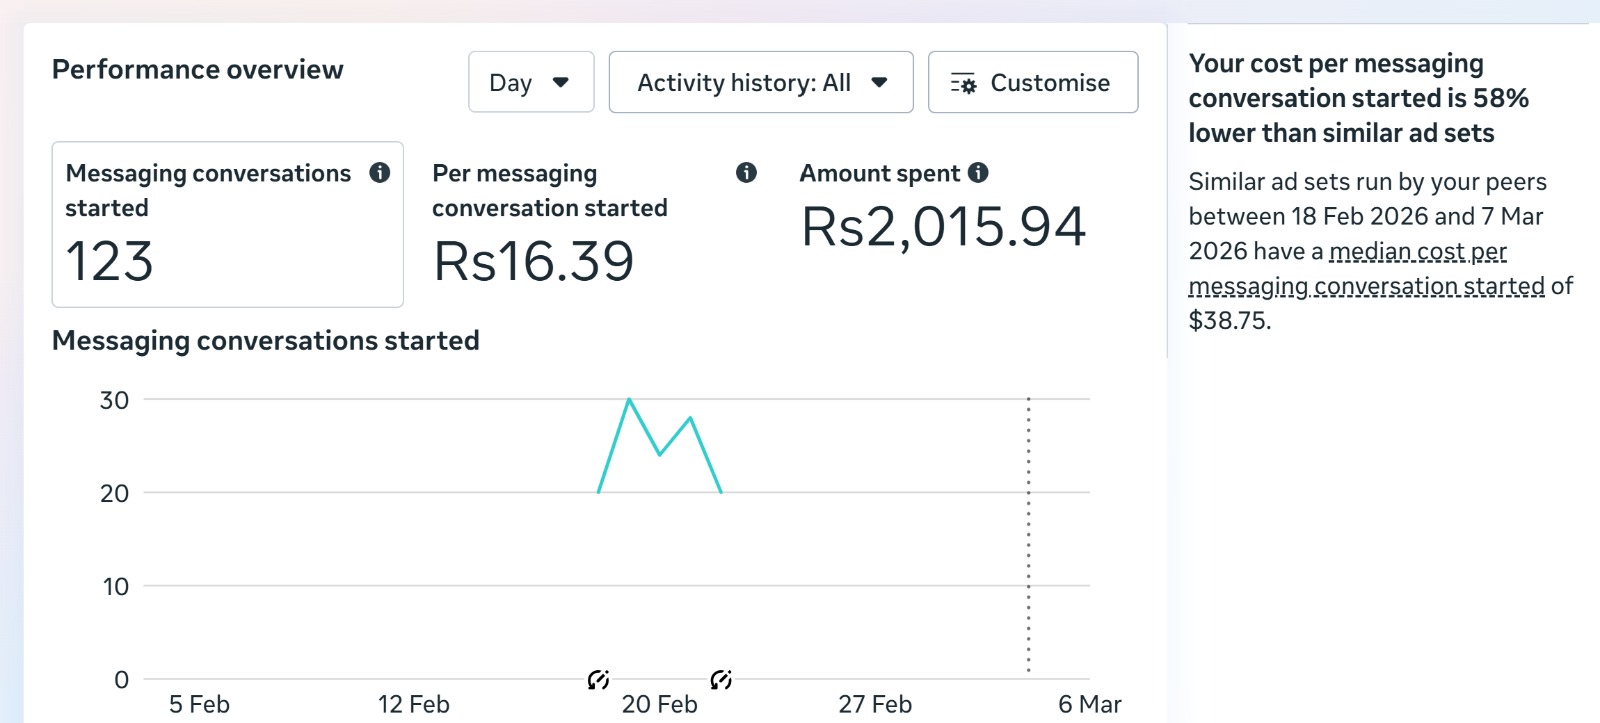The height and width of the screenshot is (723, 1600).
Task: Click the second activity marker icon on the chart axis
Action: coord(721,680)
